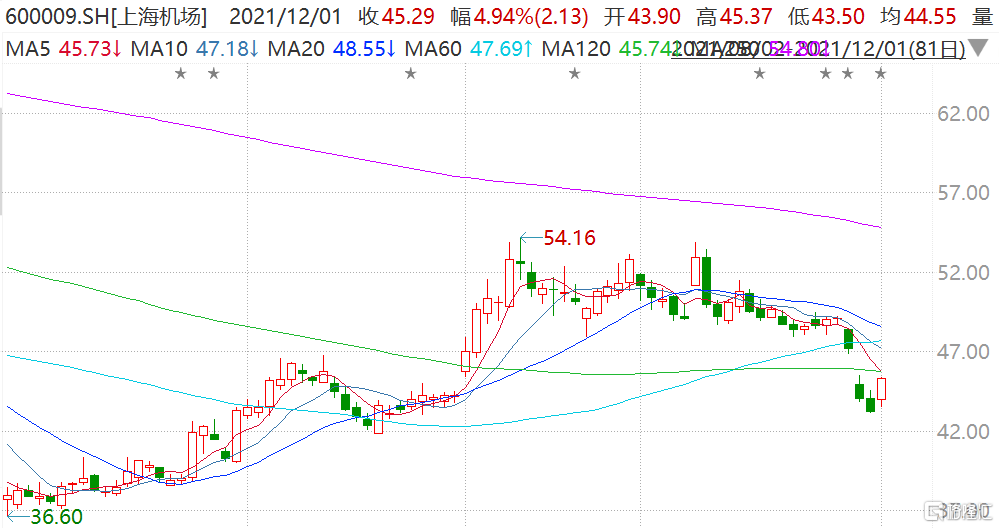Click the closing price 收45.29
The height and width of the screenshot is (528, 999).
[396, 17]
